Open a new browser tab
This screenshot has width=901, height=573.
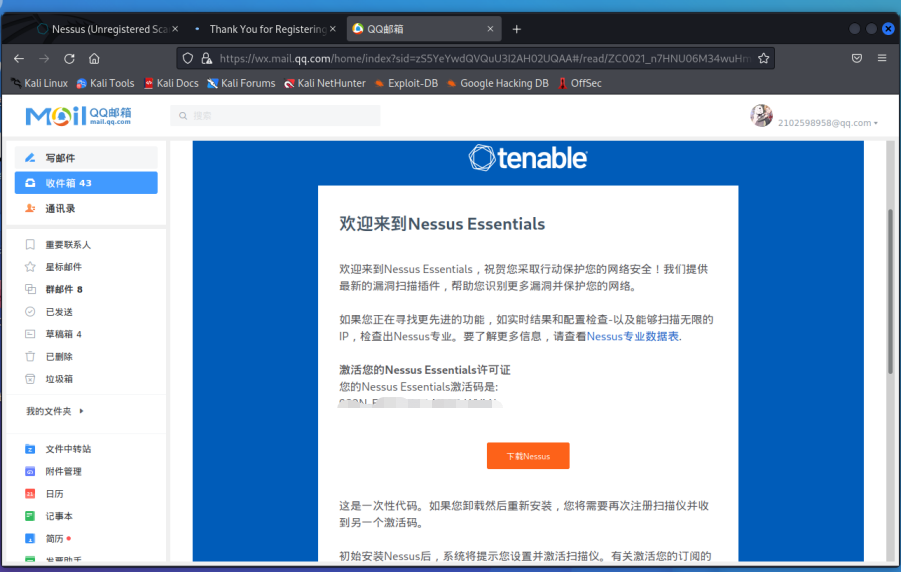pos(517,29)
